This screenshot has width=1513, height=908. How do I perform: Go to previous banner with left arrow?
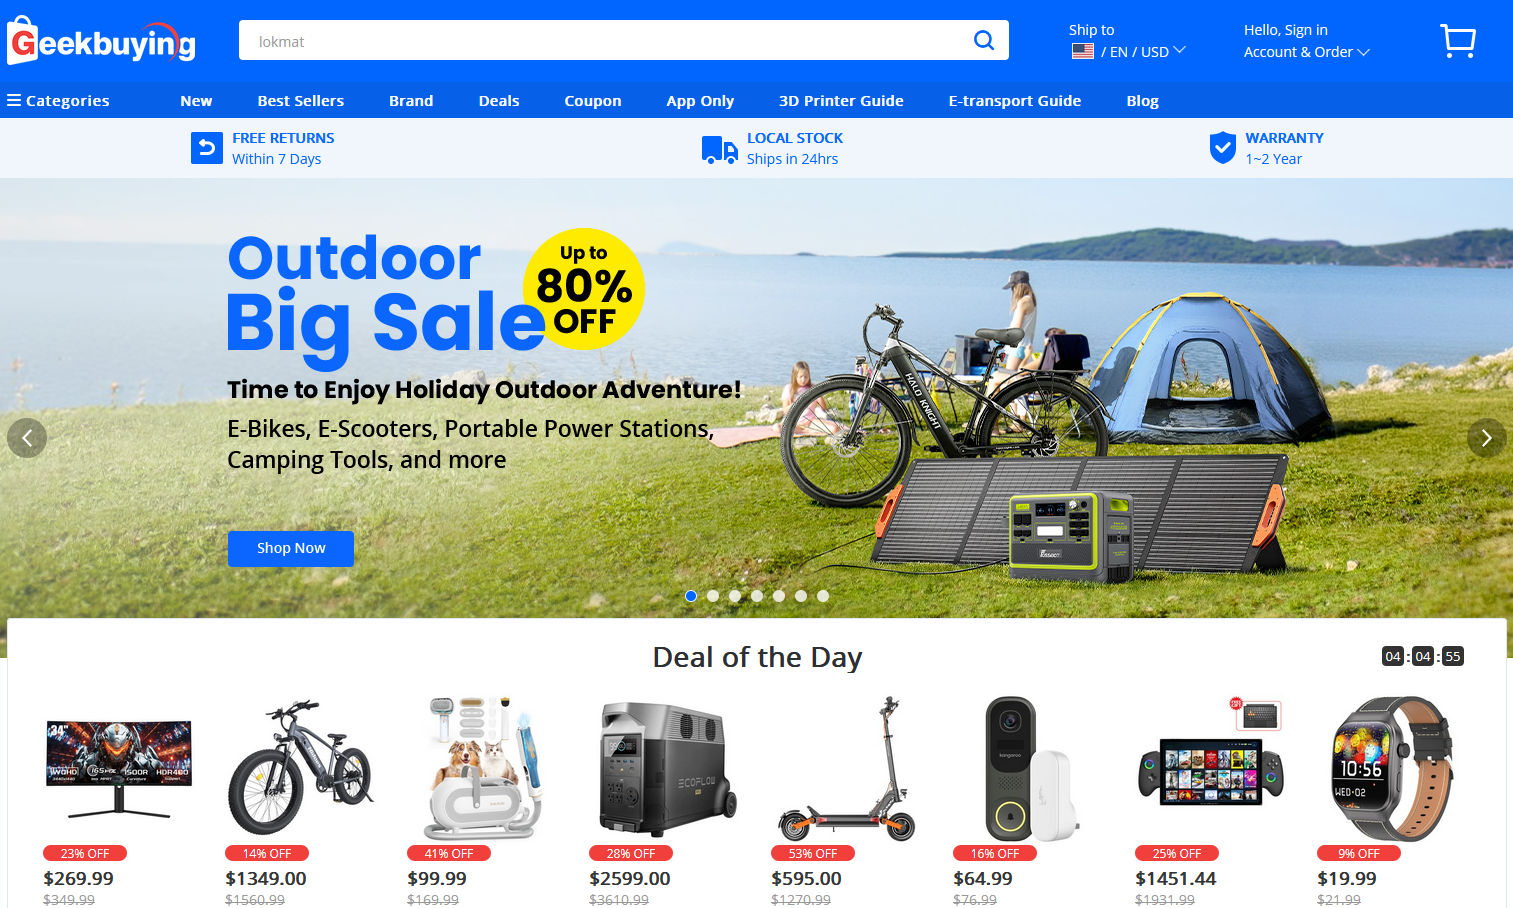coord(27,438)
